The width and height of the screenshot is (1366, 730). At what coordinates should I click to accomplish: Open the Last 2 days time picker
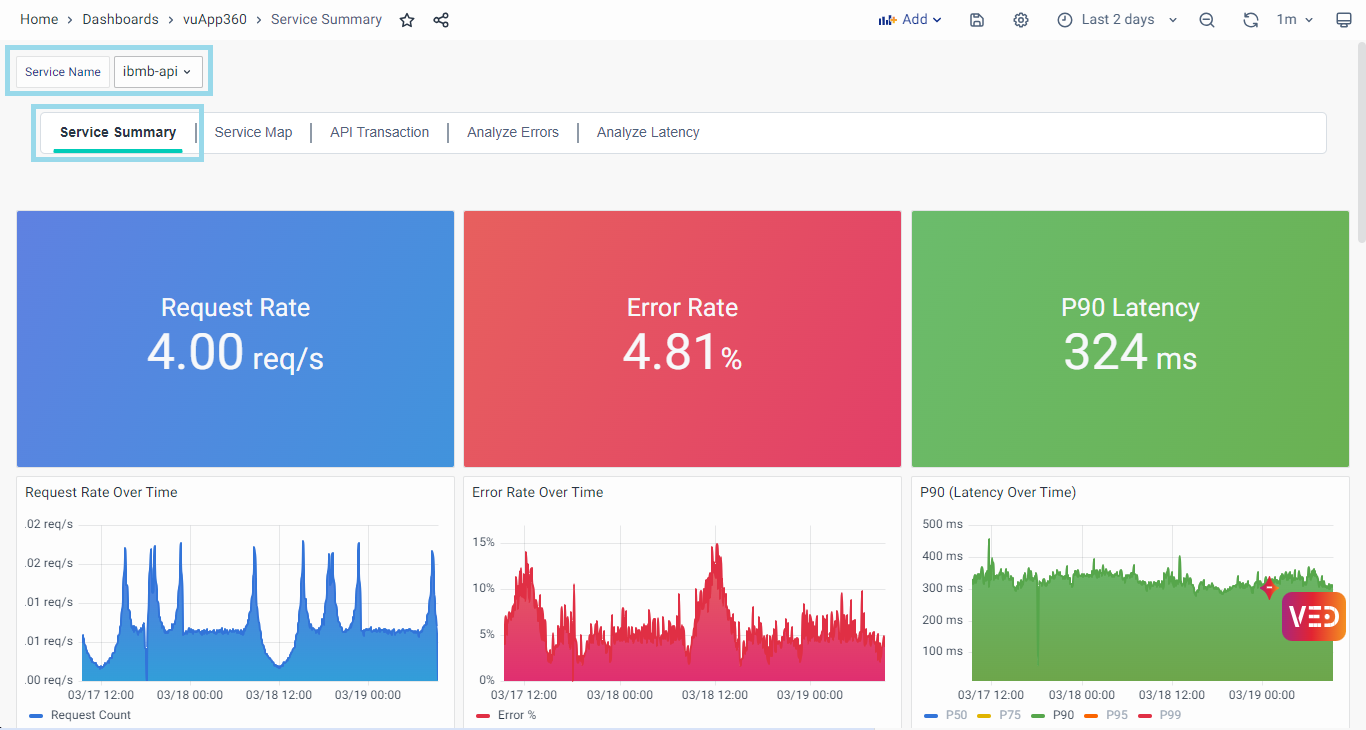pyautogui.click(x=1117, y=20)
